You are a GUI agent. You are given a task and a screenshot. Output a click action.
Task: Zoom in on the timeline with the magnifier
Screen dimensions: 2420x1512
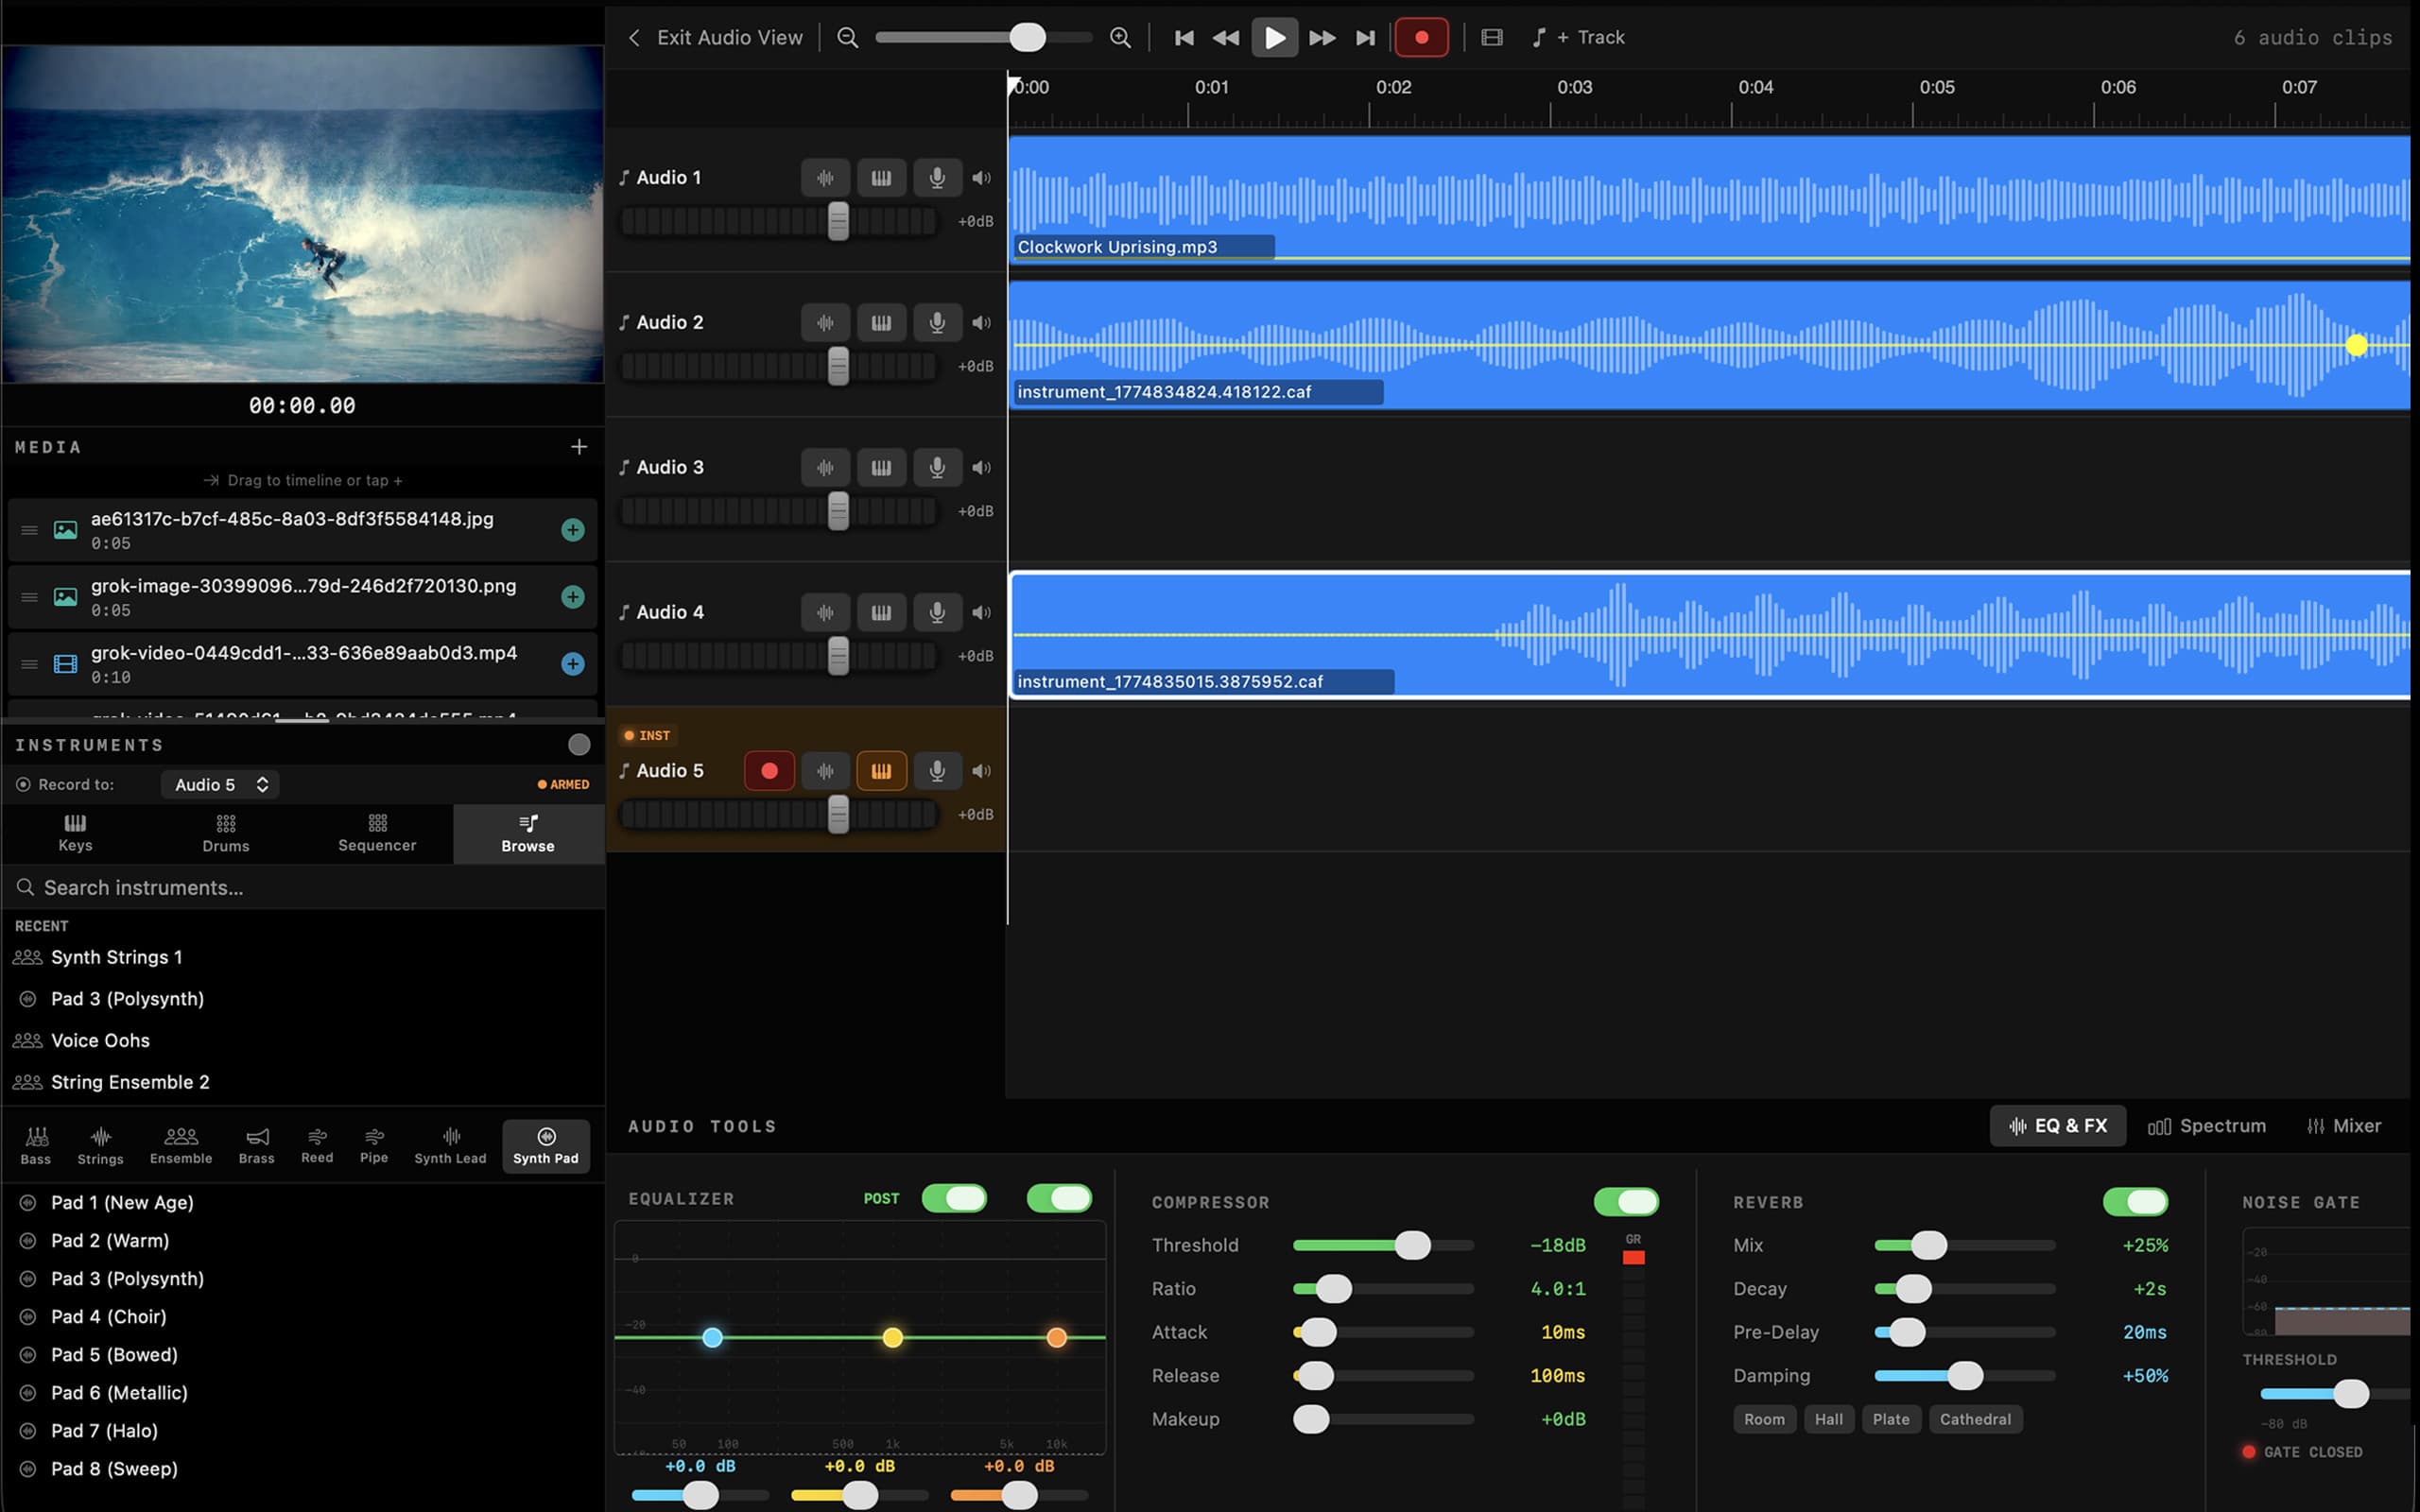click(x=1119, y=37)
